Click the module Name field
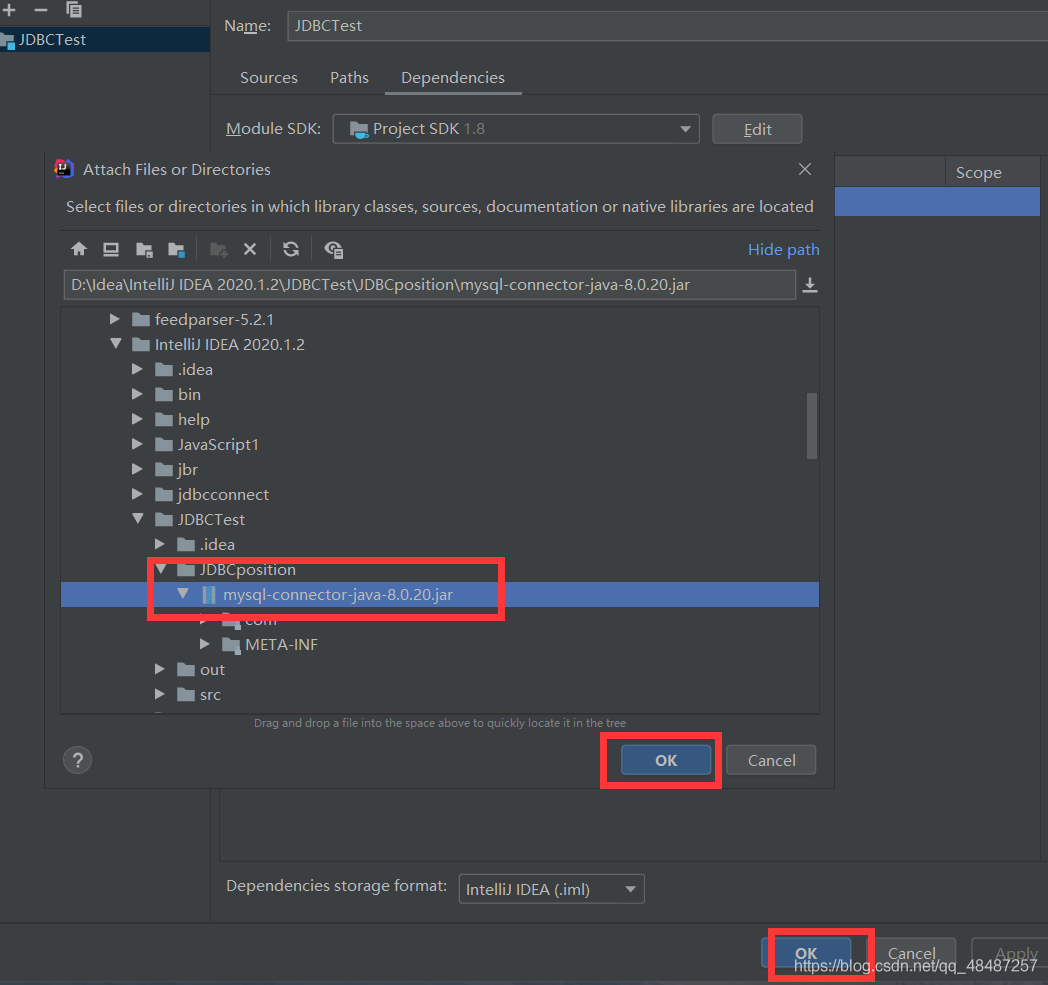The height and width of the screenshot is (985, 1048). 667,26
